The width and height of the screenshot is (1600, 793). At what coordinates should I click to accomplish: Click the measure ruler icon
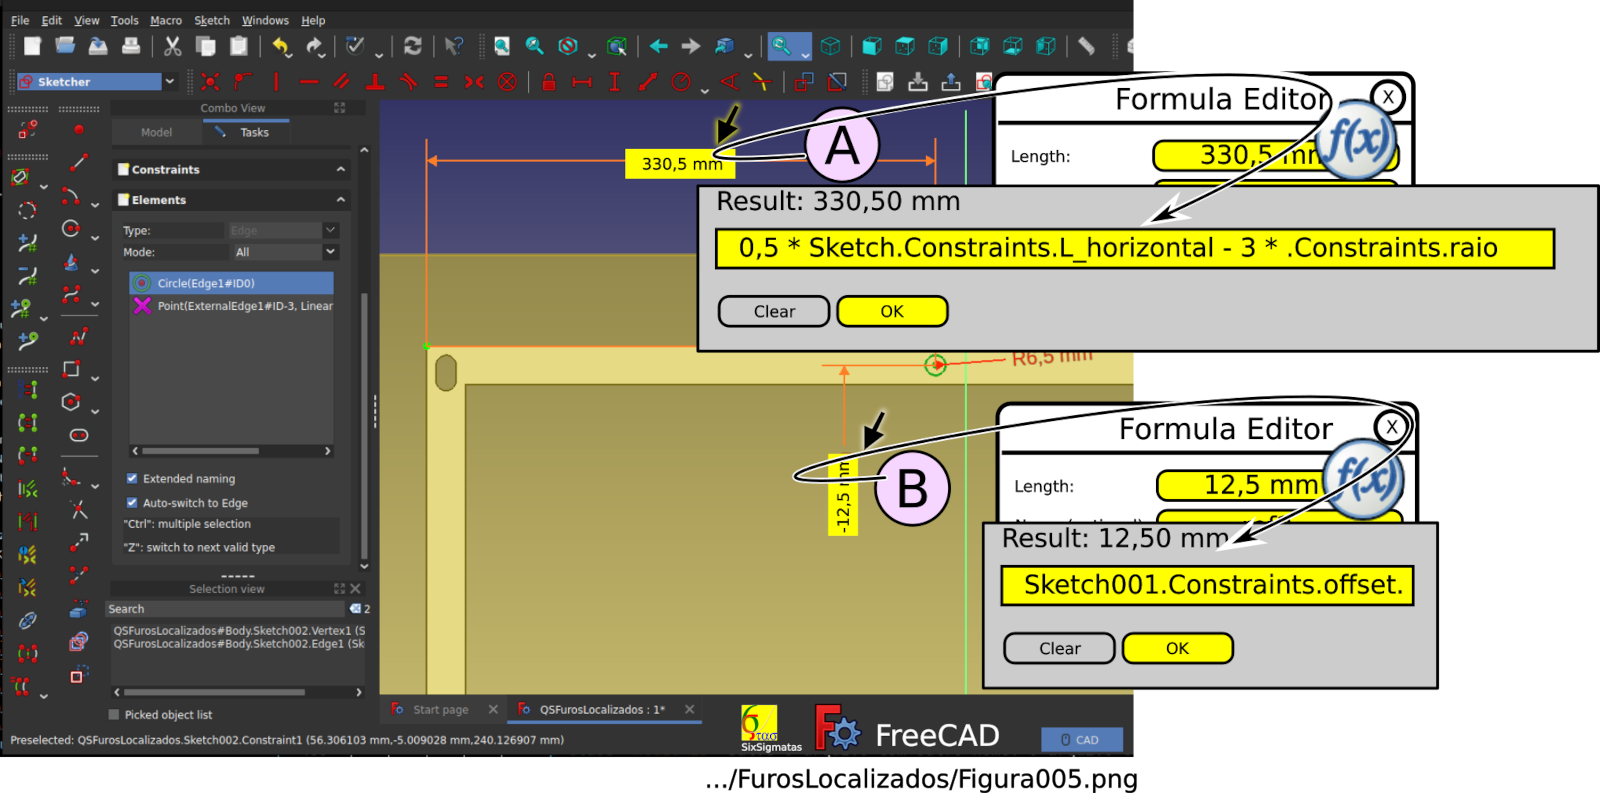click(1086, 46)
